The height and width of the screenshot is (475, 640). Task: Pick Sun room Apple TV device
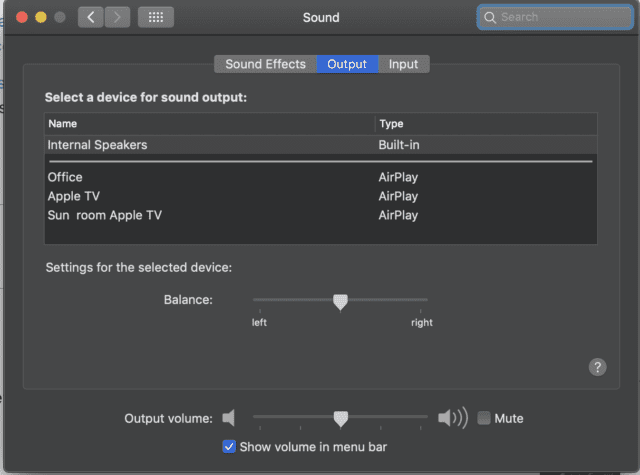pos(105,215)
